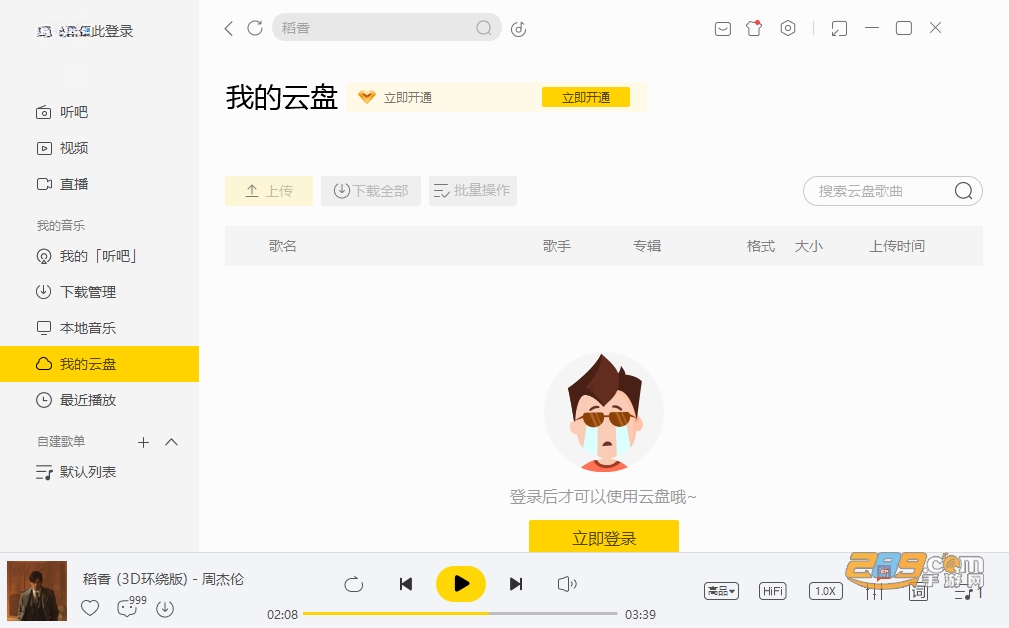Open the 999 comments bubble
The height and width of the screenshot is (628, 1009).
click(131, 605)
